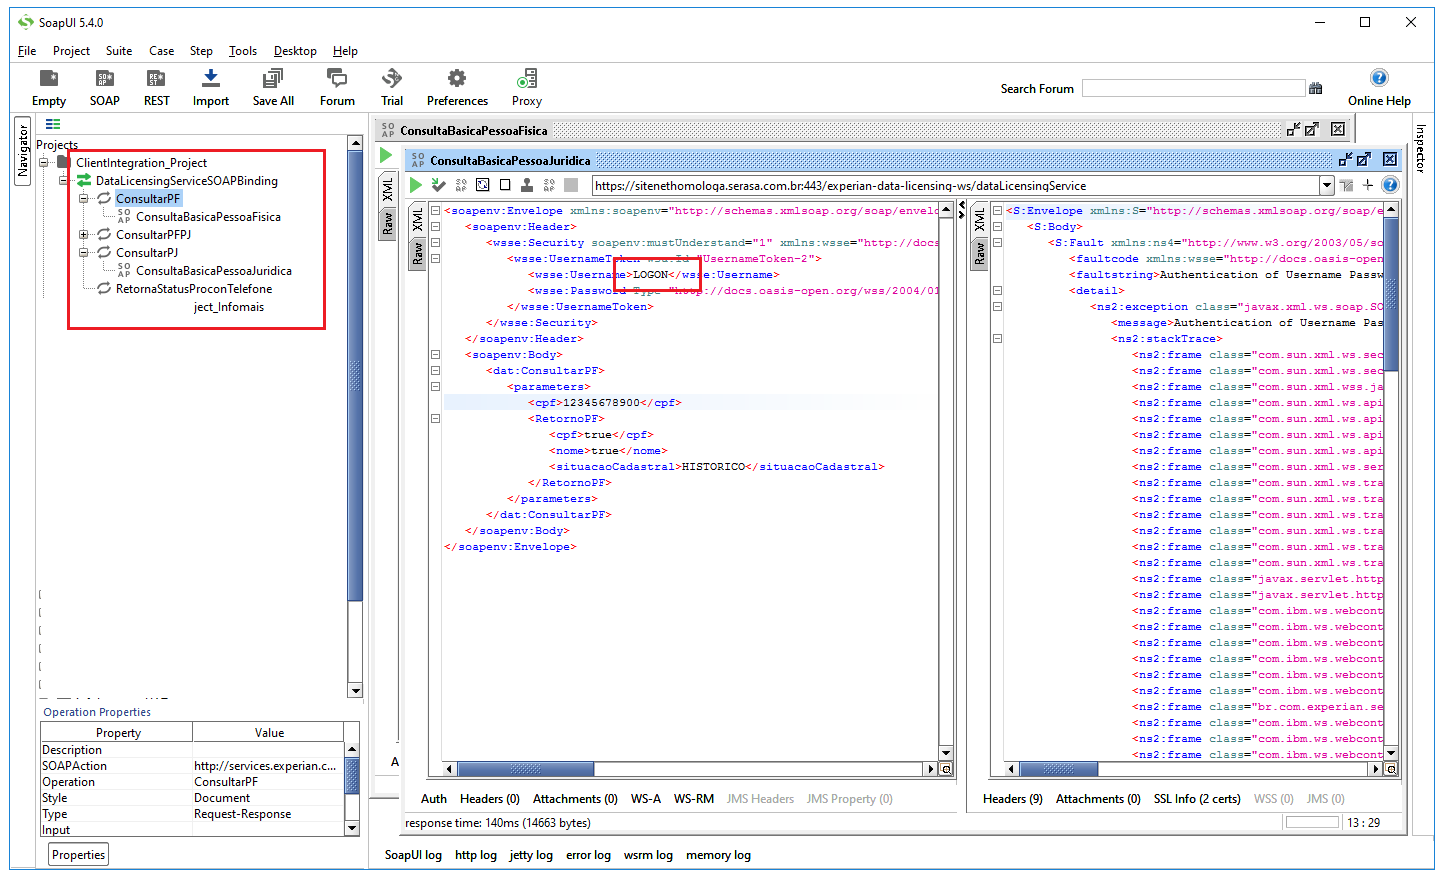Click add to TestCase checkmark icon

438,185
